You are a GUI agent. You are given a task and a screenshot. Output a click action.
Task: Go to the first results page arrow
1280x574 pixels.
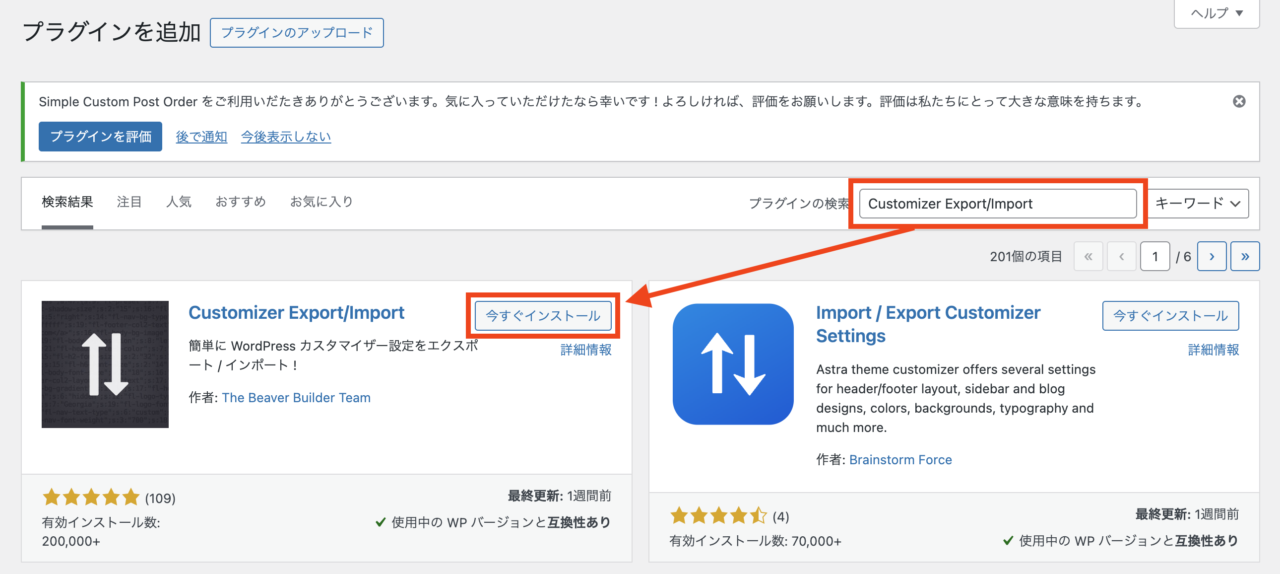(x=1088, y=256)
